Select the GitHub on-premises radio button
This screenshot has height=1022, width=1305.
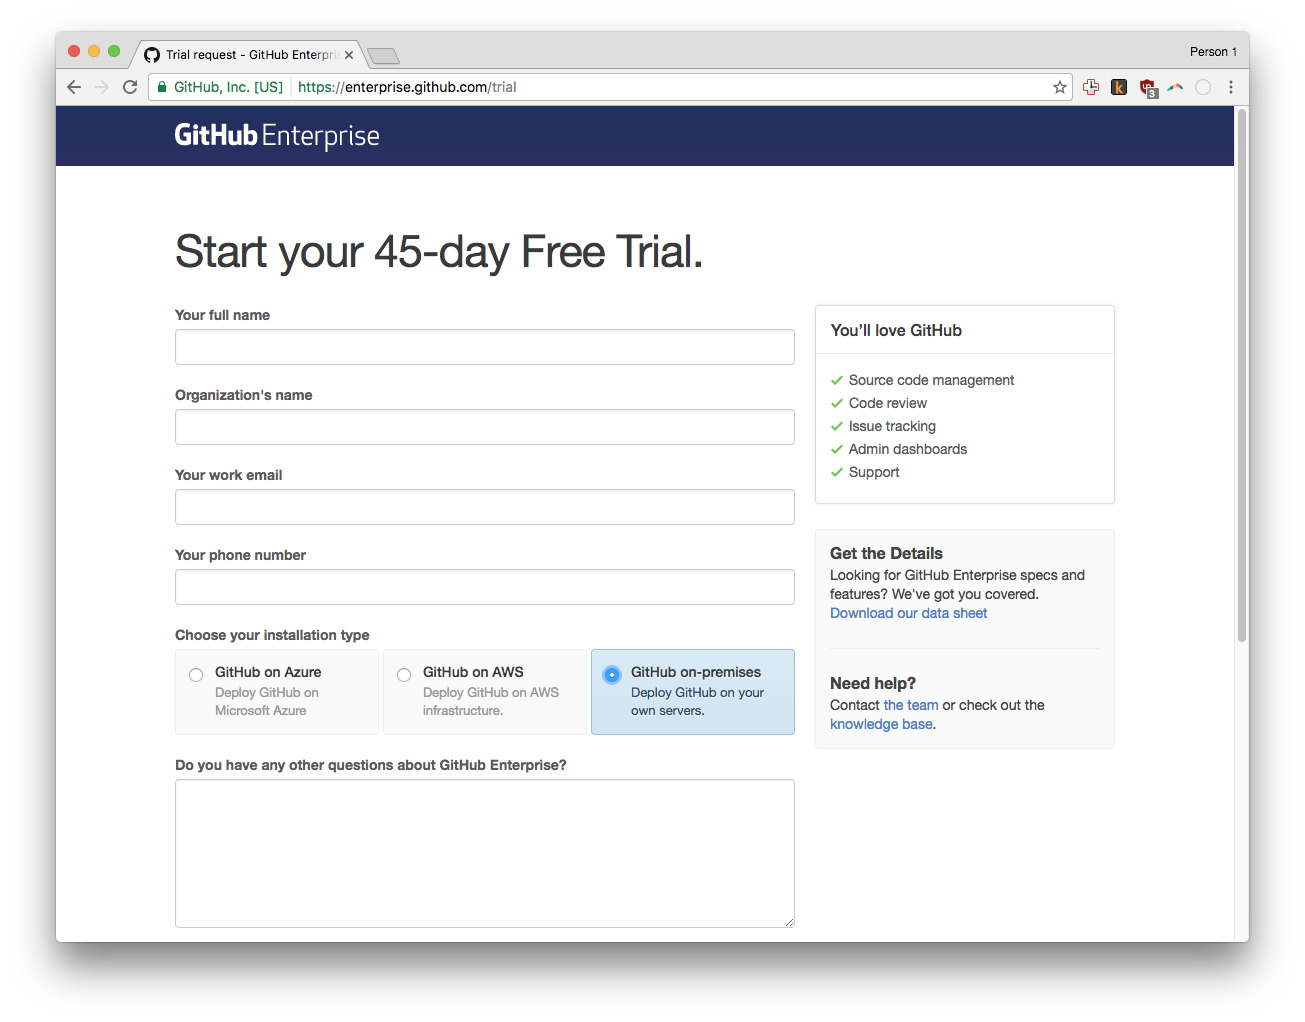(x=612, y=675)
